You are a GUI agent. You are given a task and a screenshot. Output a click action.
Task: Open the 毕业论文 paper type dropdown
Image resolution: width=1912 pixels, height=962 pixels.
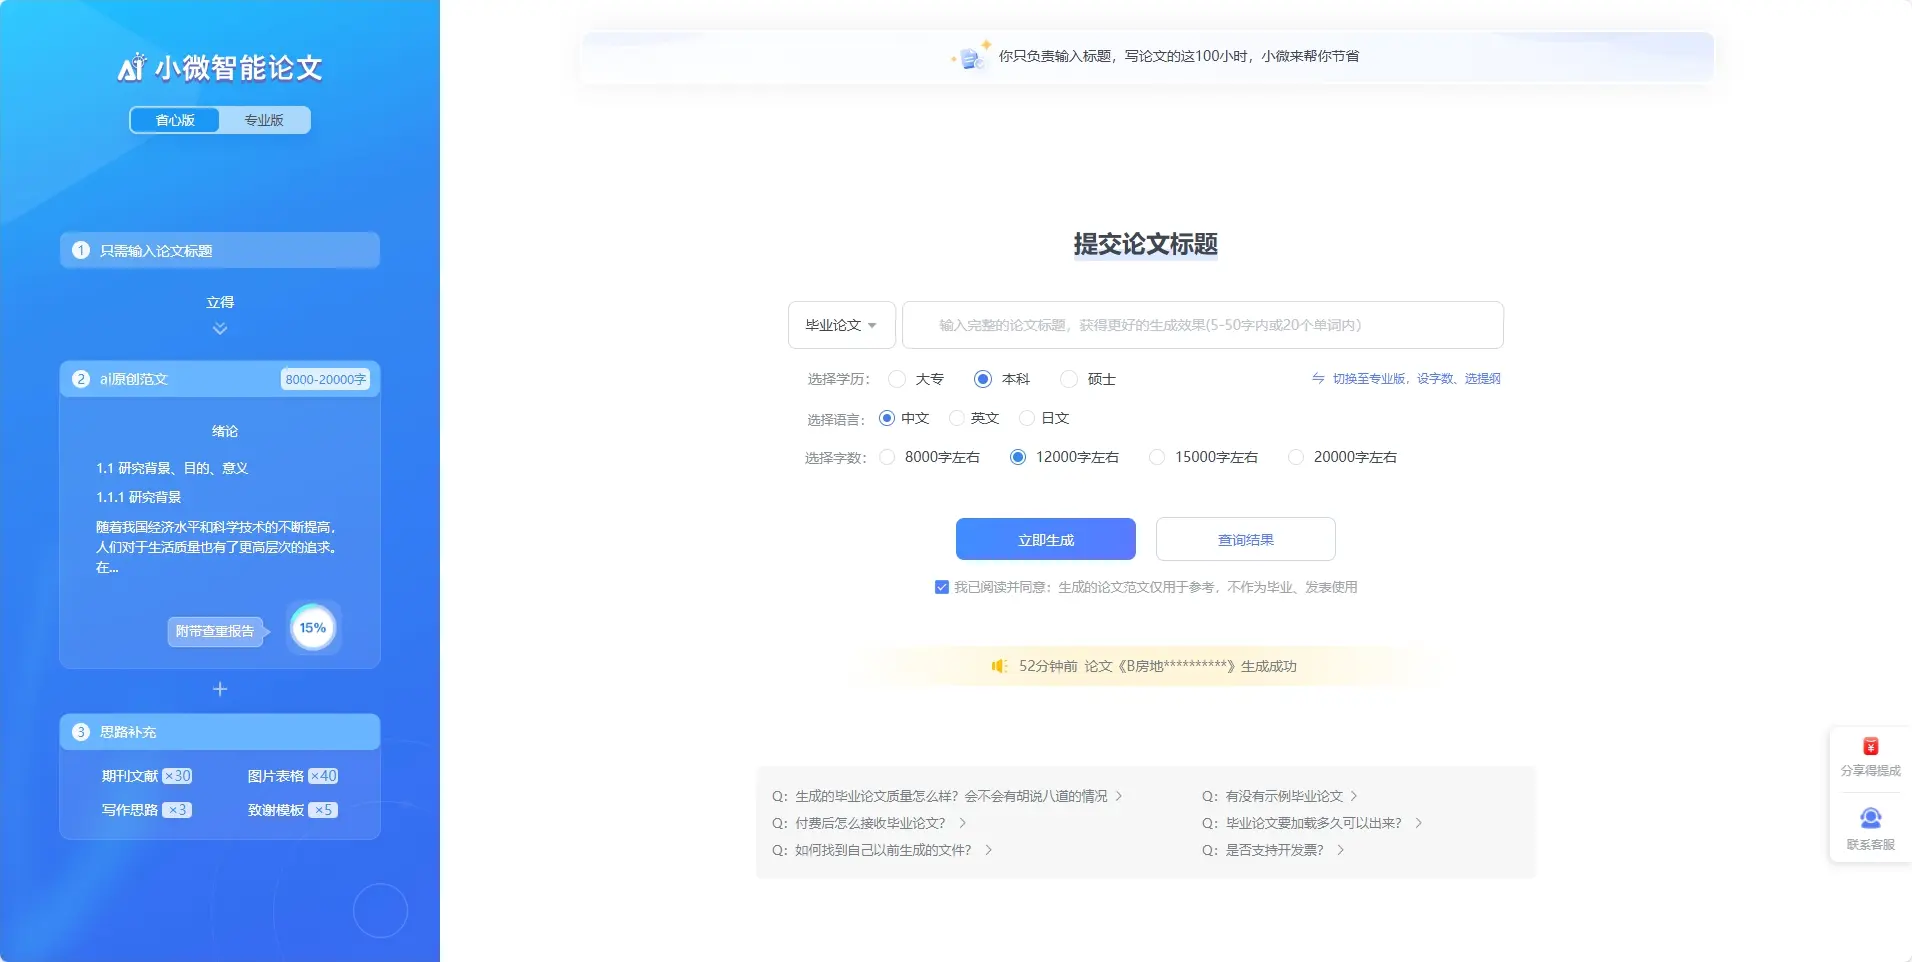pos(841,324)
